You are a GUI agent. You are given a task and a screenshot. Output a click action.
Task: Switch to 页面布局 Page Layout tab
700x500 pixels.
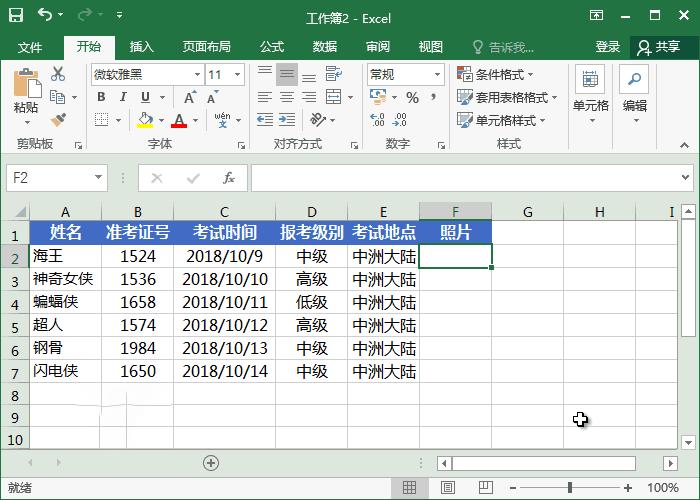pyautogui.click(x=206, y=47)
